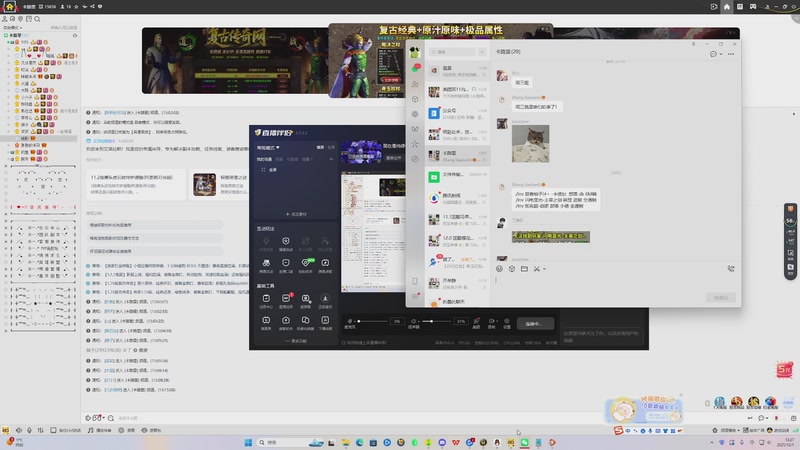This screenshot has height=450, width=800.
Task: Click the search magnifier in the channel panel top
Action: coord(37,19)
